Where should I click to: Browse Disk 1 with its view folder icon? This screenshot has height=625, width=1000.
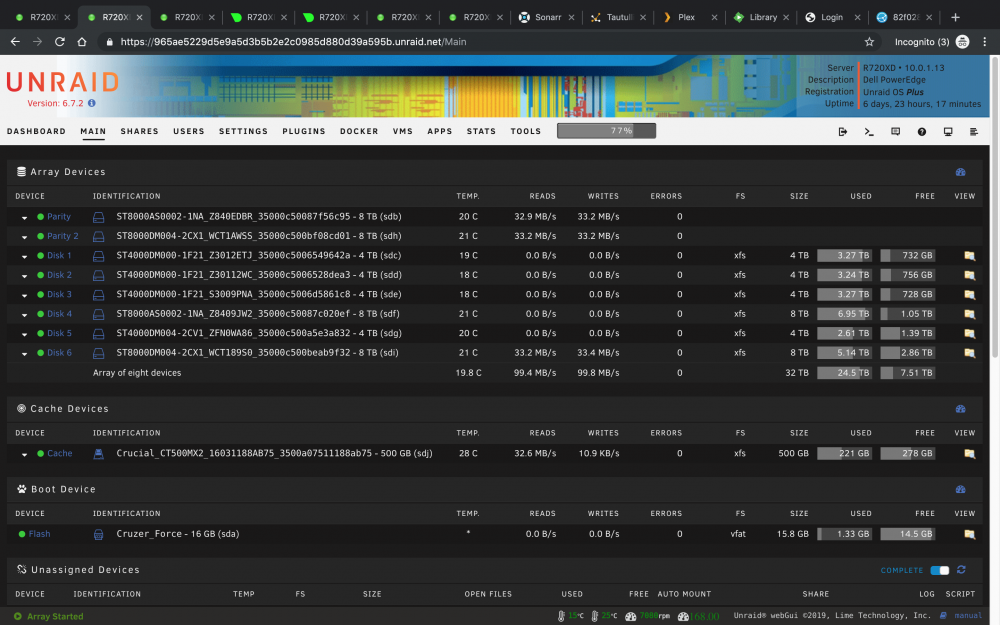[969, 256]
